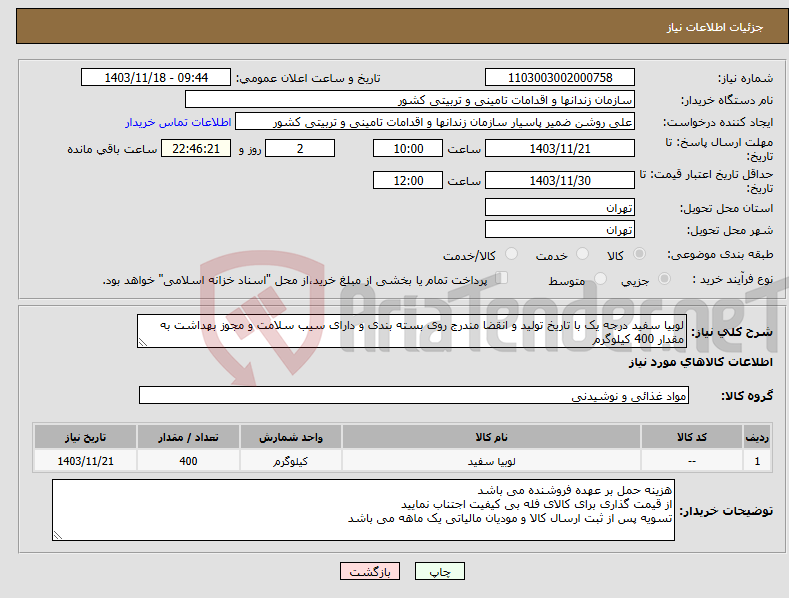Select the خدمت radio button
The width and height of the screenshot is (789, 598).
point(582,254)
